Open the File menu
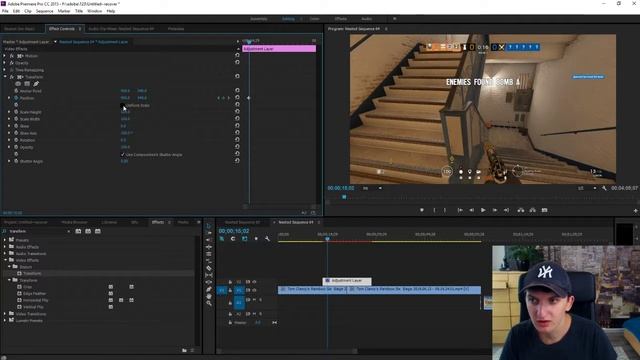This screenshot has height=360, width=640. coord(5,11)
